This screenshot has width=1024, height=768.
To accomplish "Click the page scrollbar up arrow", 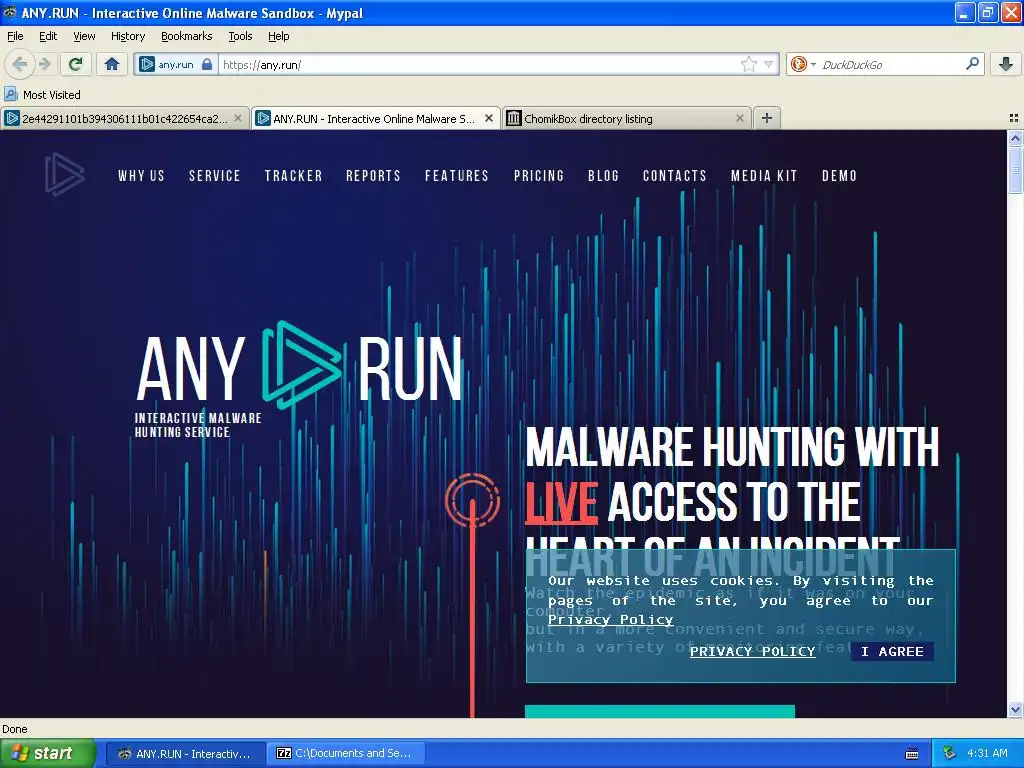I will coord(1015,138).
